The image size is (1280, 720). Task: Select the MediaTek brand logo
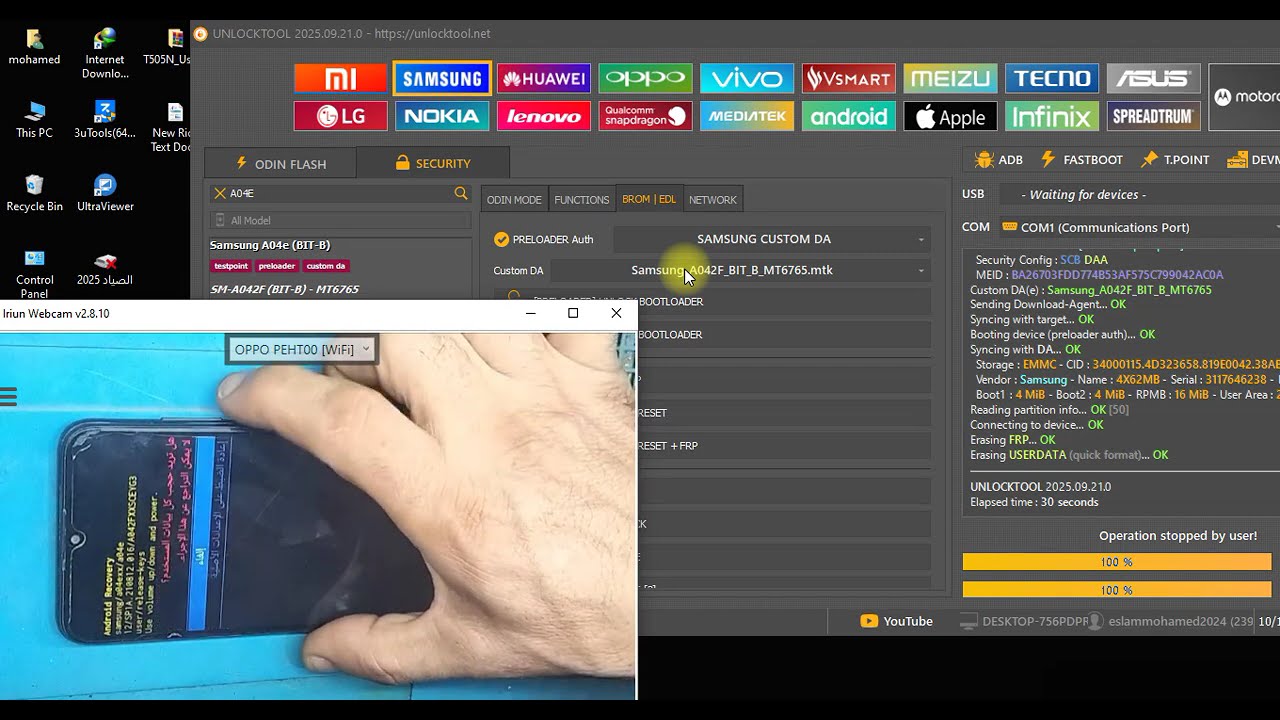(747, 116)
